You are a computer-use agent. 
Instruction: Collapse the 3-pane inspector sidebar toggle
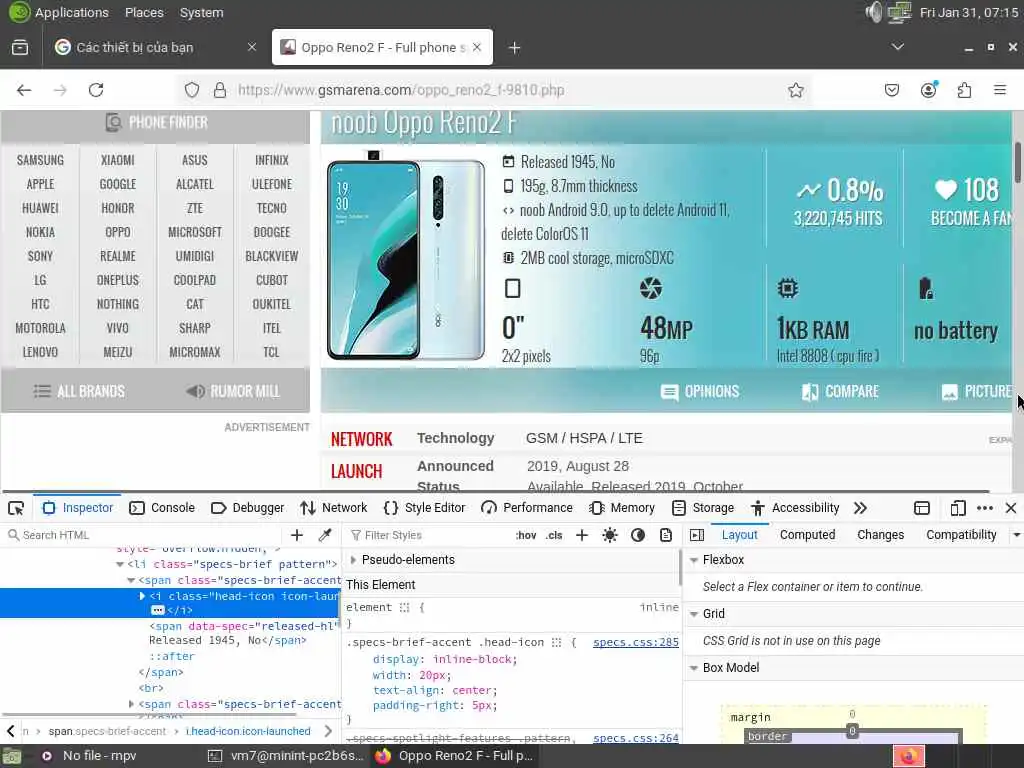coord(697,536)
